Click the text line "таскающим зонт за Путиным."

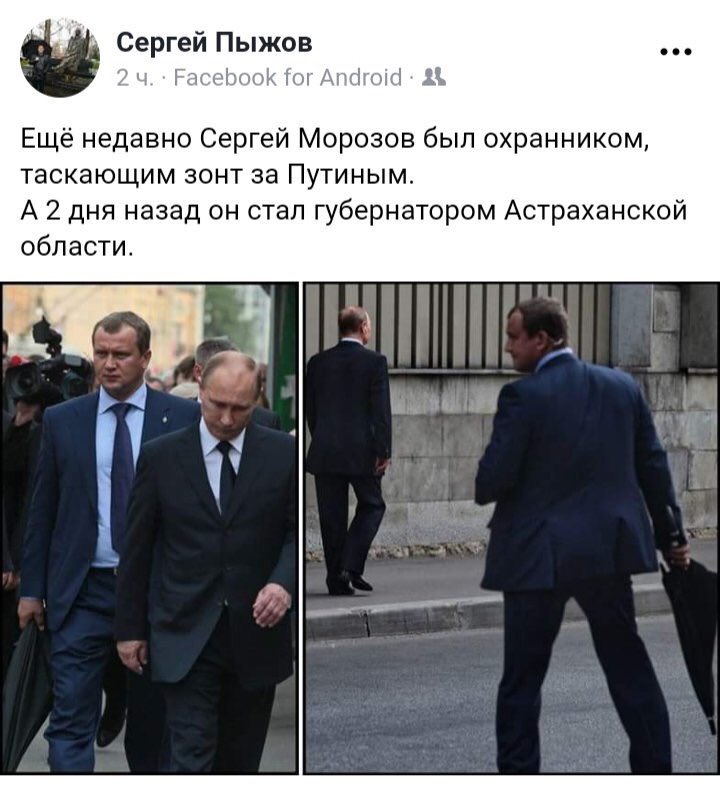[217, 175]
